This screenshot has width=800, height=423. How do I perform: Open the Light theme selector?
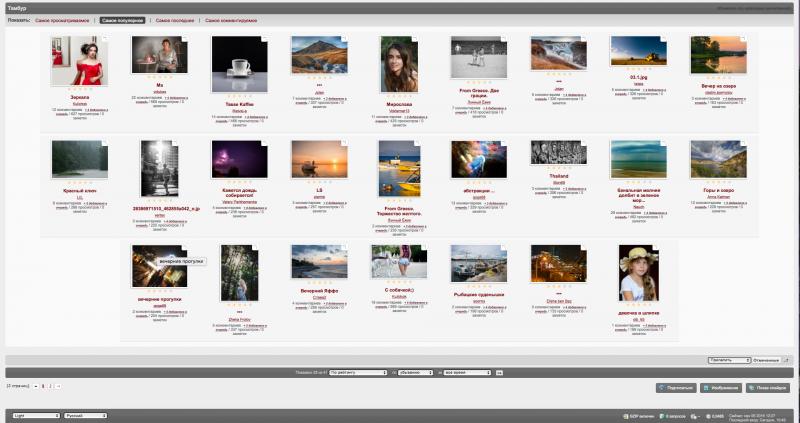pos(36,415)
